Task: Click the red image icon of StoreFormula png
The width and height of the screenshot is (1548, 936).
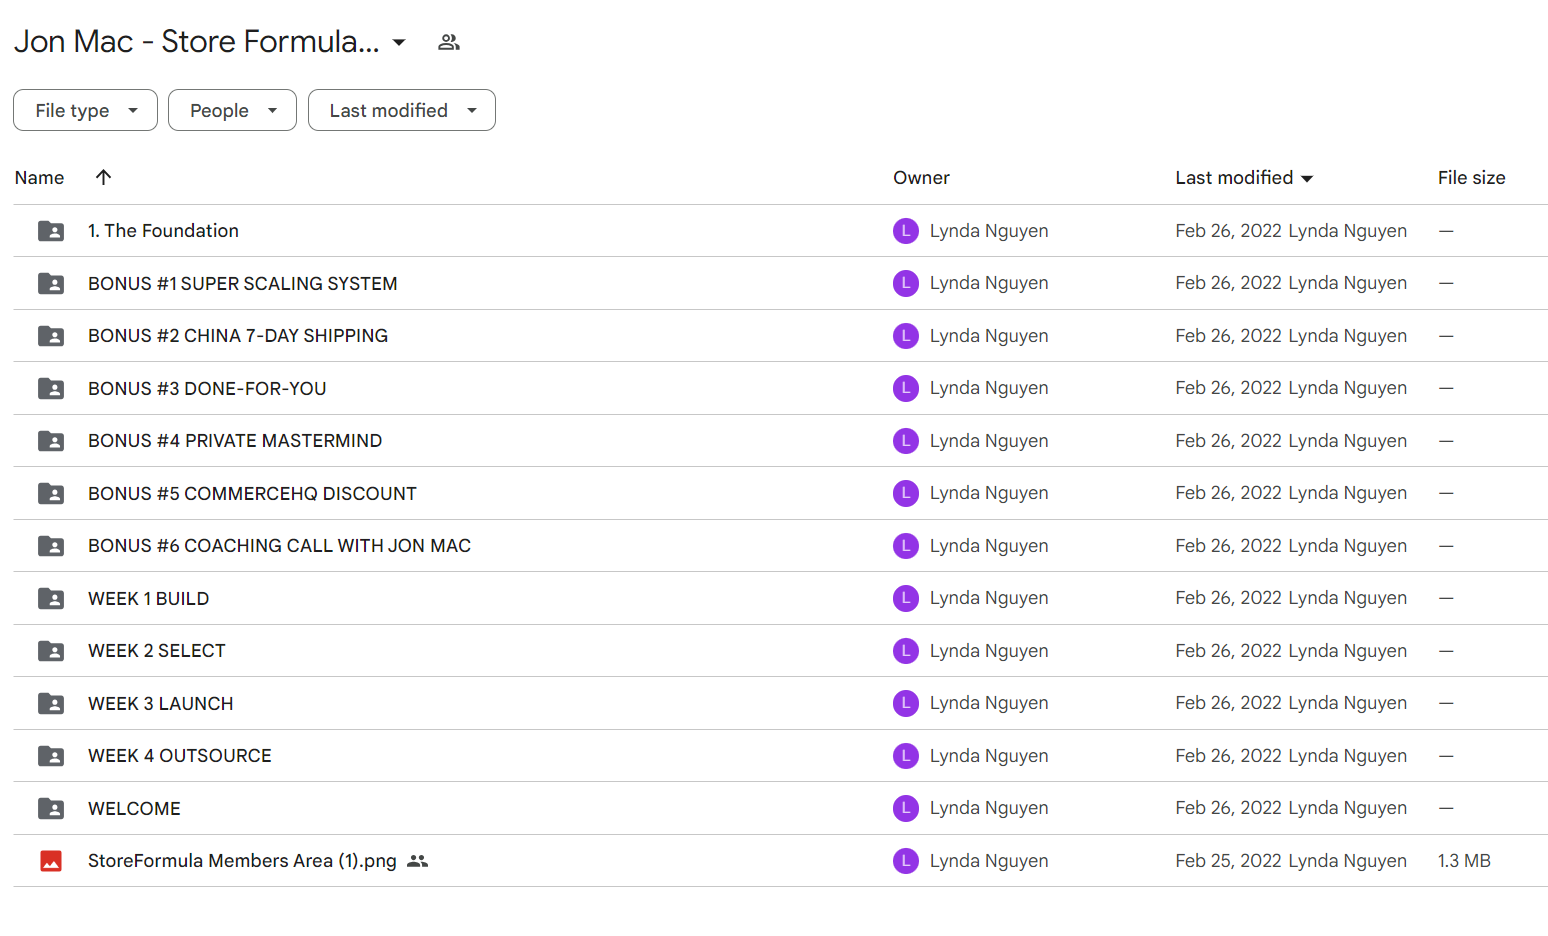Action: pos(51,861)
